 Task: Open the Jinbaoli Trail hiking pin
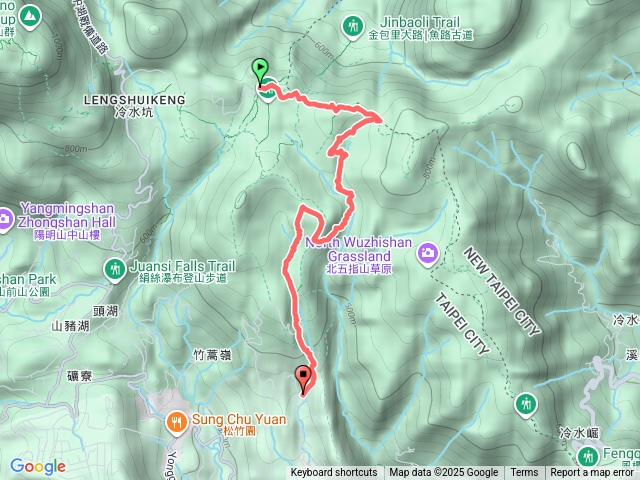coord(353,28)
